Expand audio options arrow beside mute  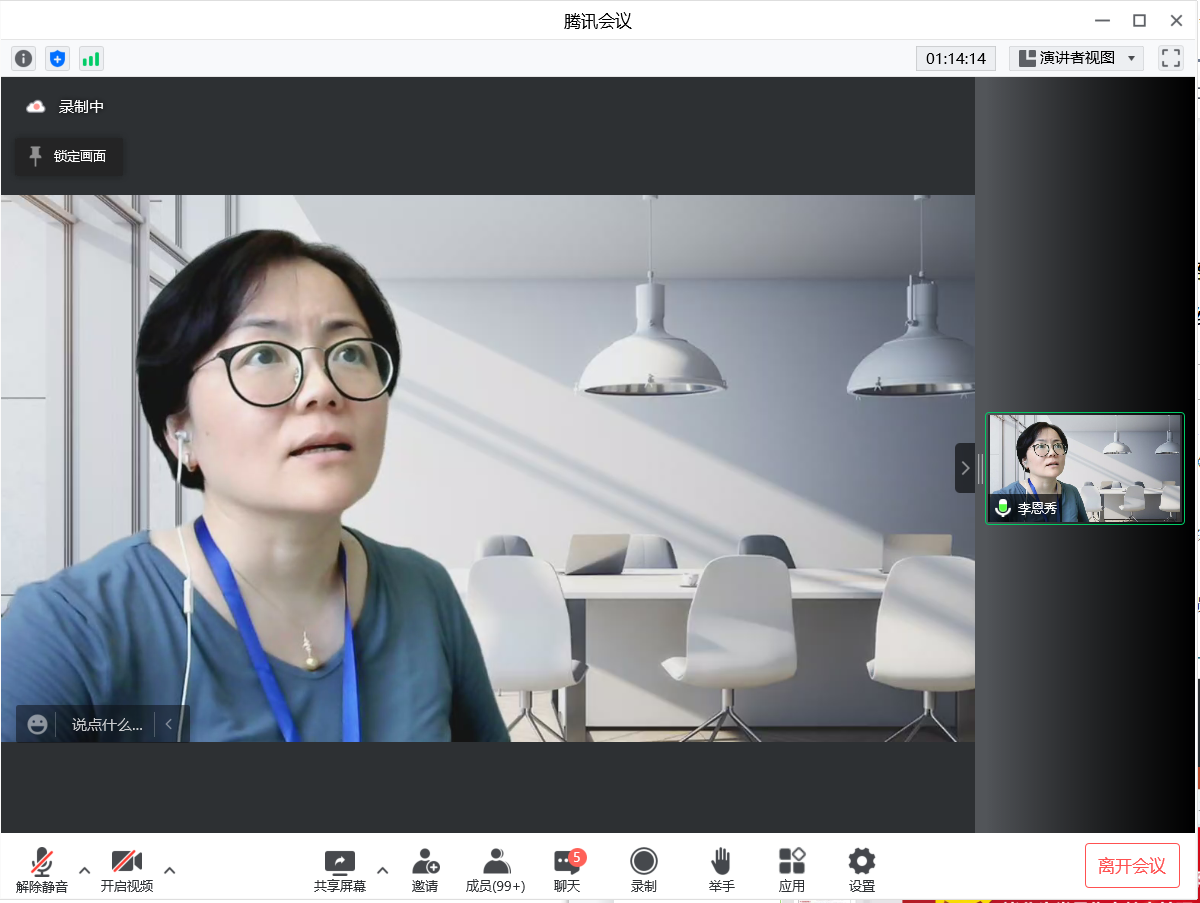tap(85, 870)
